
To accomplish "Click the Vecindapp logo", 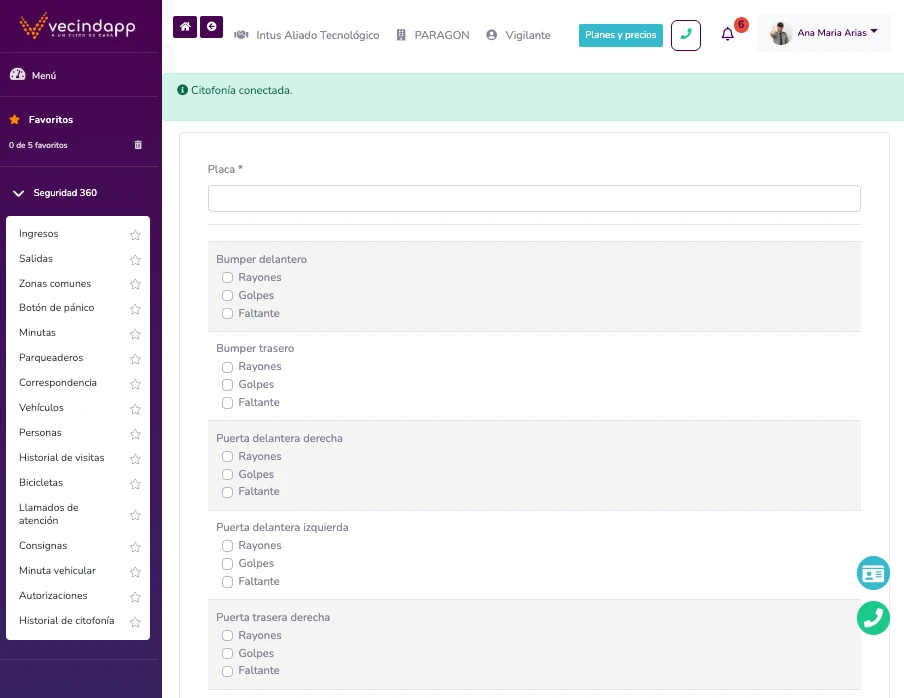I will point(78,26).
